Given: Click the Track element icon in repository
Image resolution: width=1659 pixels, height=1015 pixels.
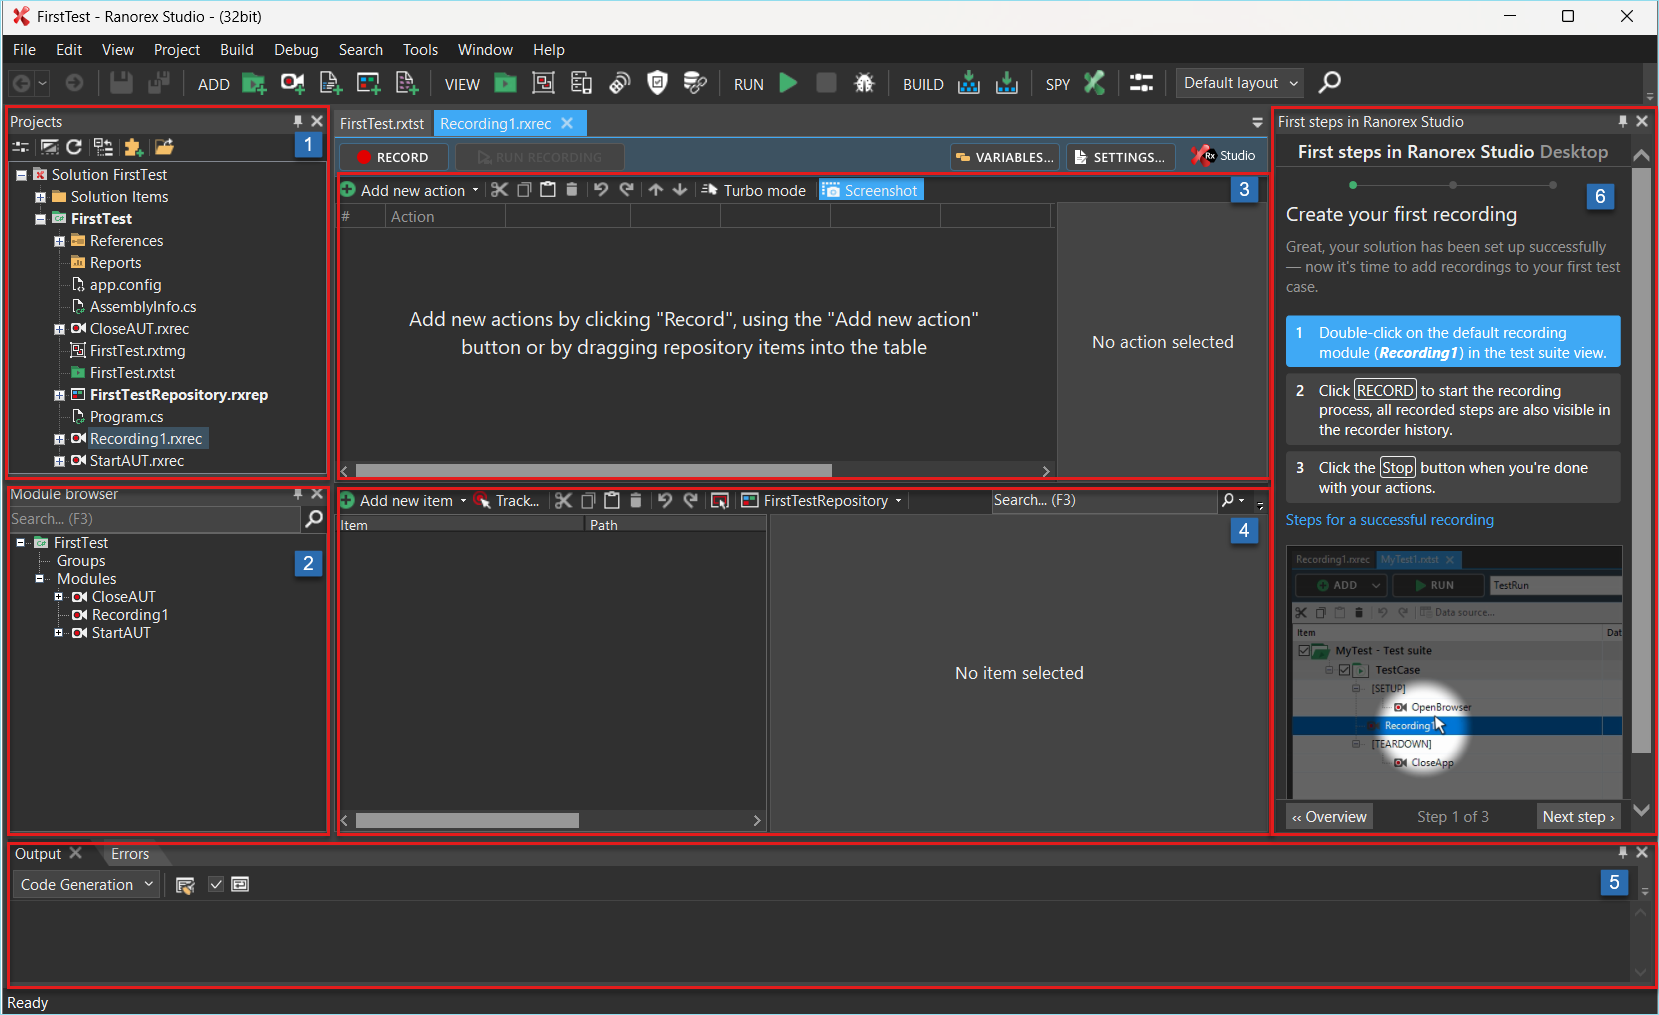Looking at the screenshot, I should tap(508, 500).
